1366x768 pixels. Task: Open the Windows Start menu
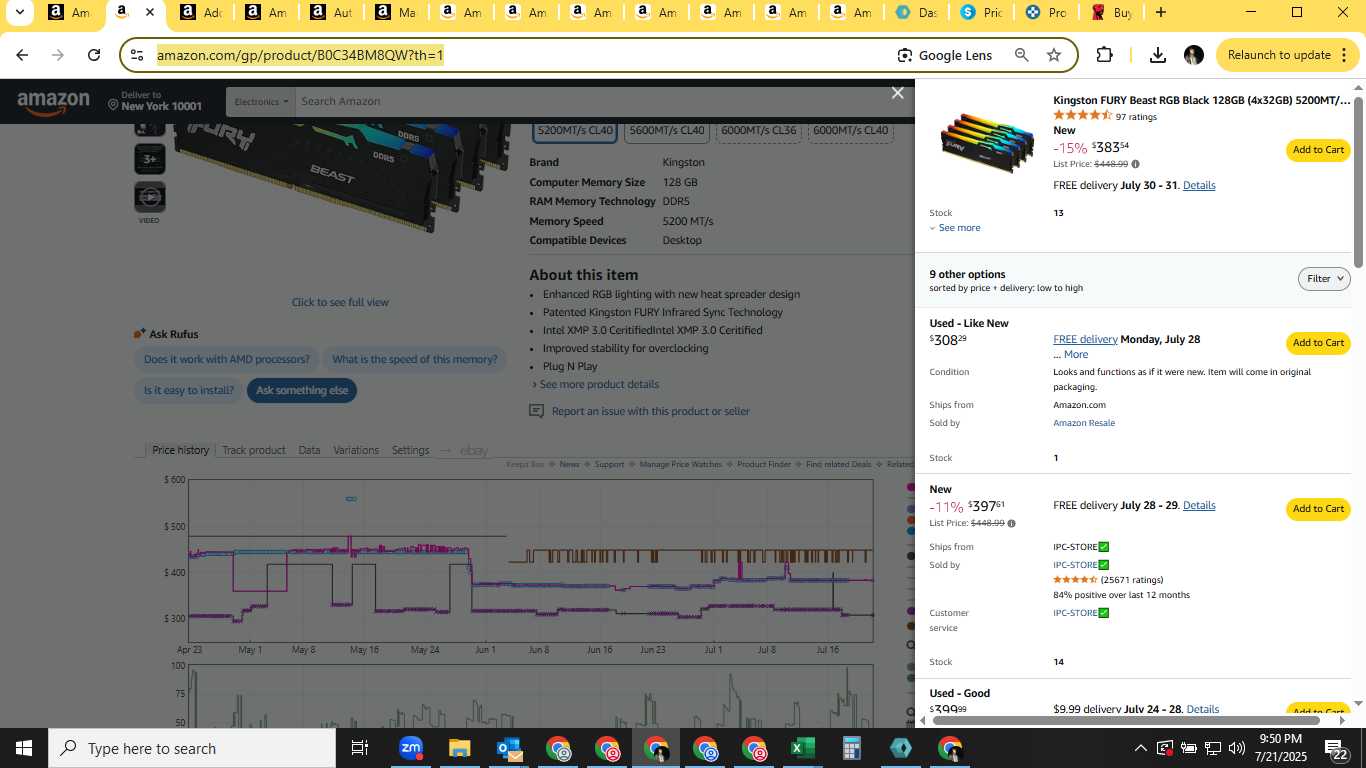click(23, 748)
